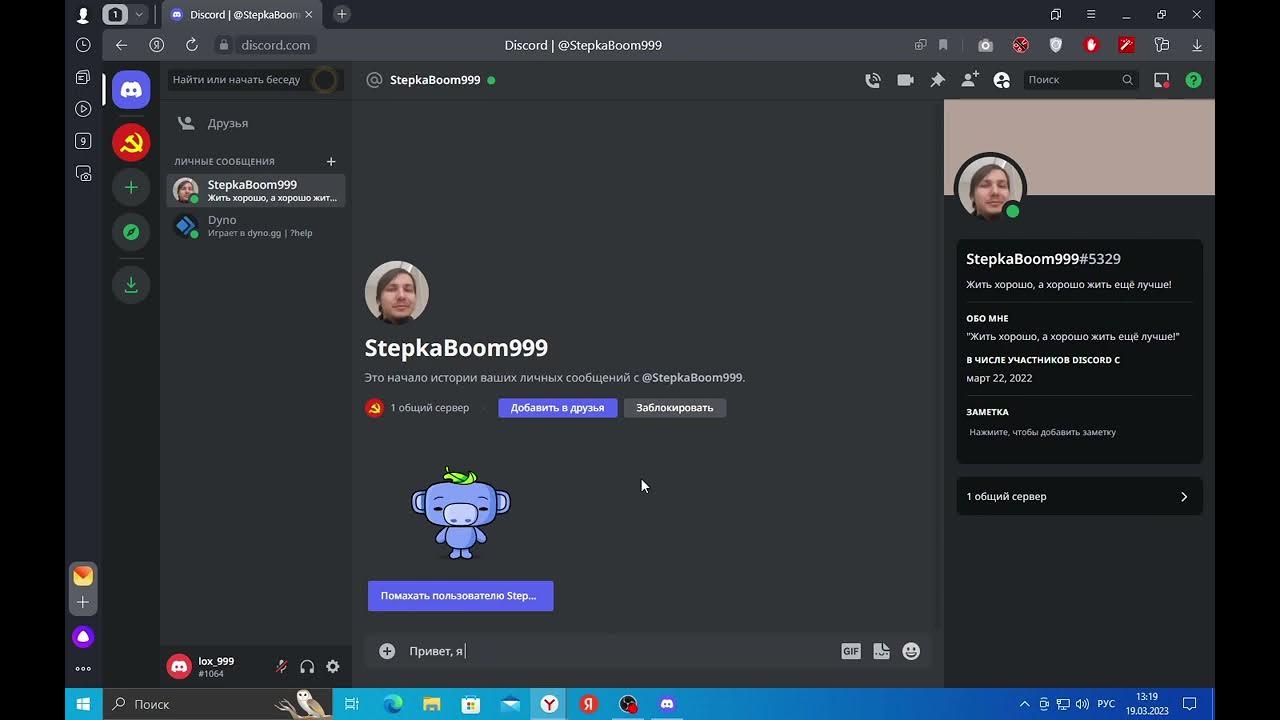
Task: Reload the page
Action: coord(192,45)
